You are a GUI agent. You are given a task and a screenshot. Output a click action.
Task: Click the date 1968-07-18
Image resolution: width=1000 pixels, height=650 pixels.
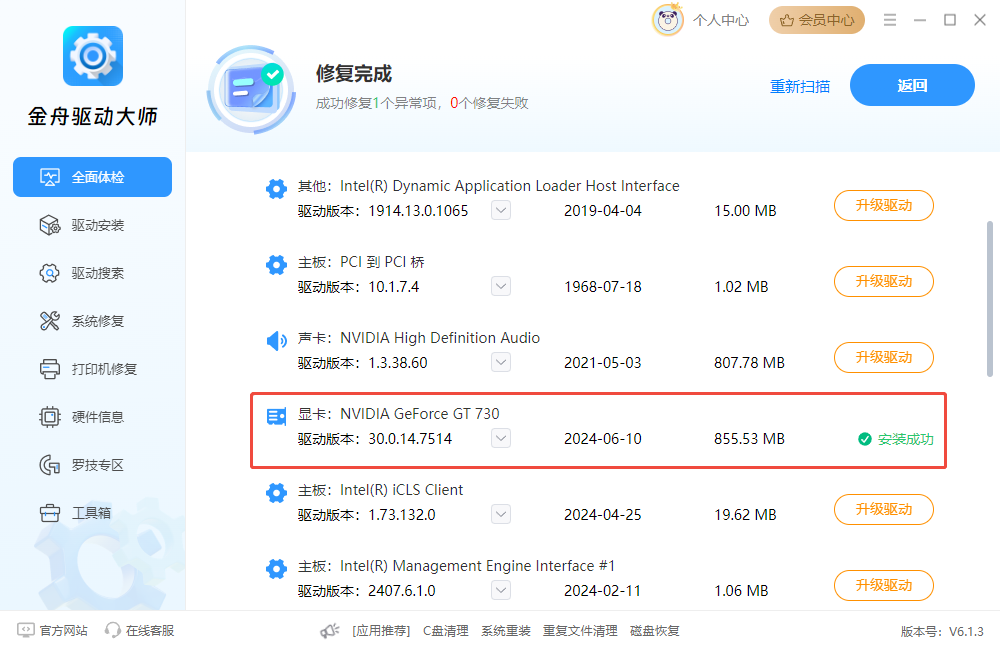603,286
